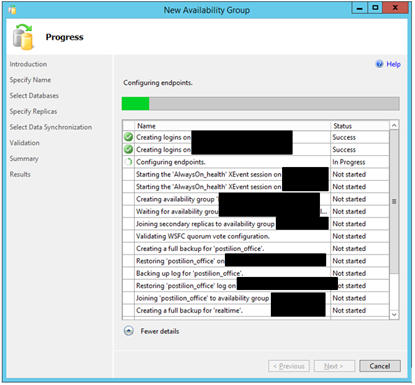Screen dimensions: 415x385
Task: Click the Status column header
Action: [x=360, y=126]
